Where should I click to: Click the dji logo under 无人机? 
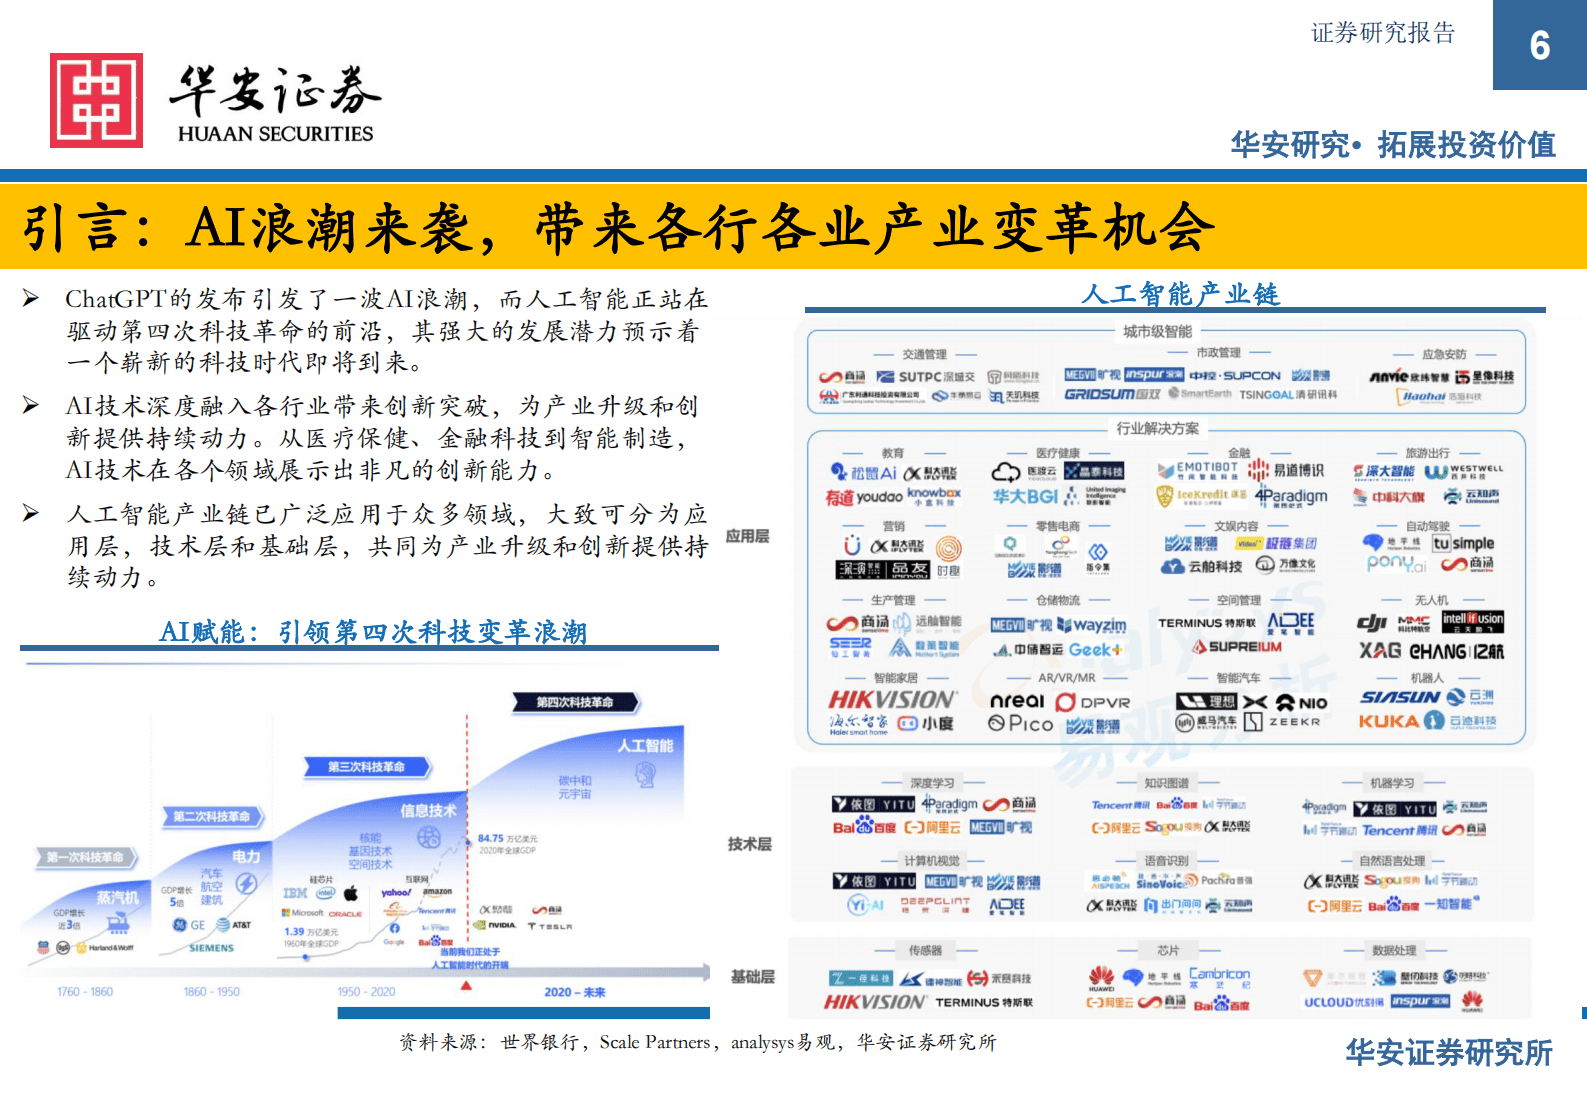[x=1372, y=623]
